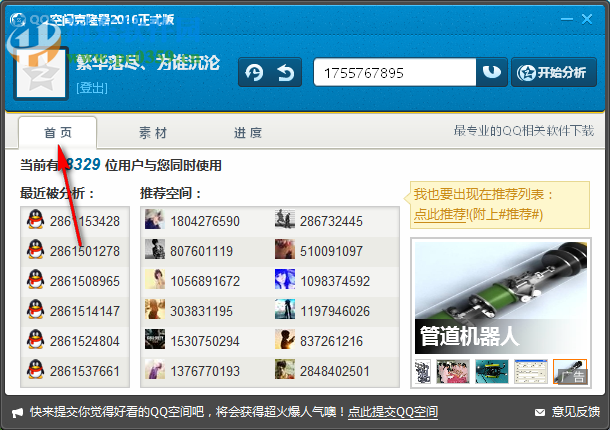
Task: Click penguin icon beside 2861501278
Action: [x=35, y=249]
